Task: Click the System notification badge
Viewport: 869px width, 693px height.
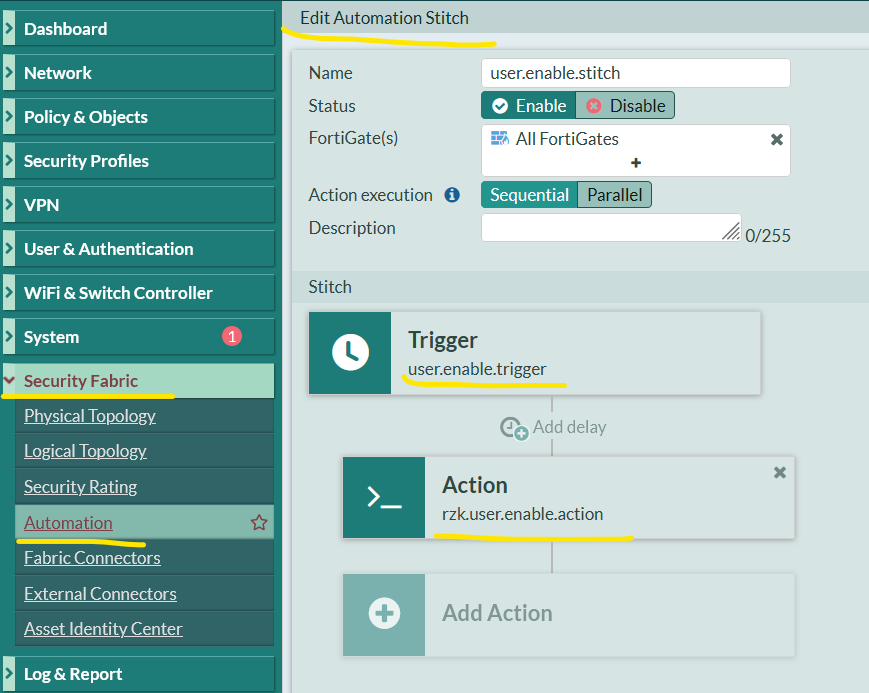Action: (x=232, y=336)
